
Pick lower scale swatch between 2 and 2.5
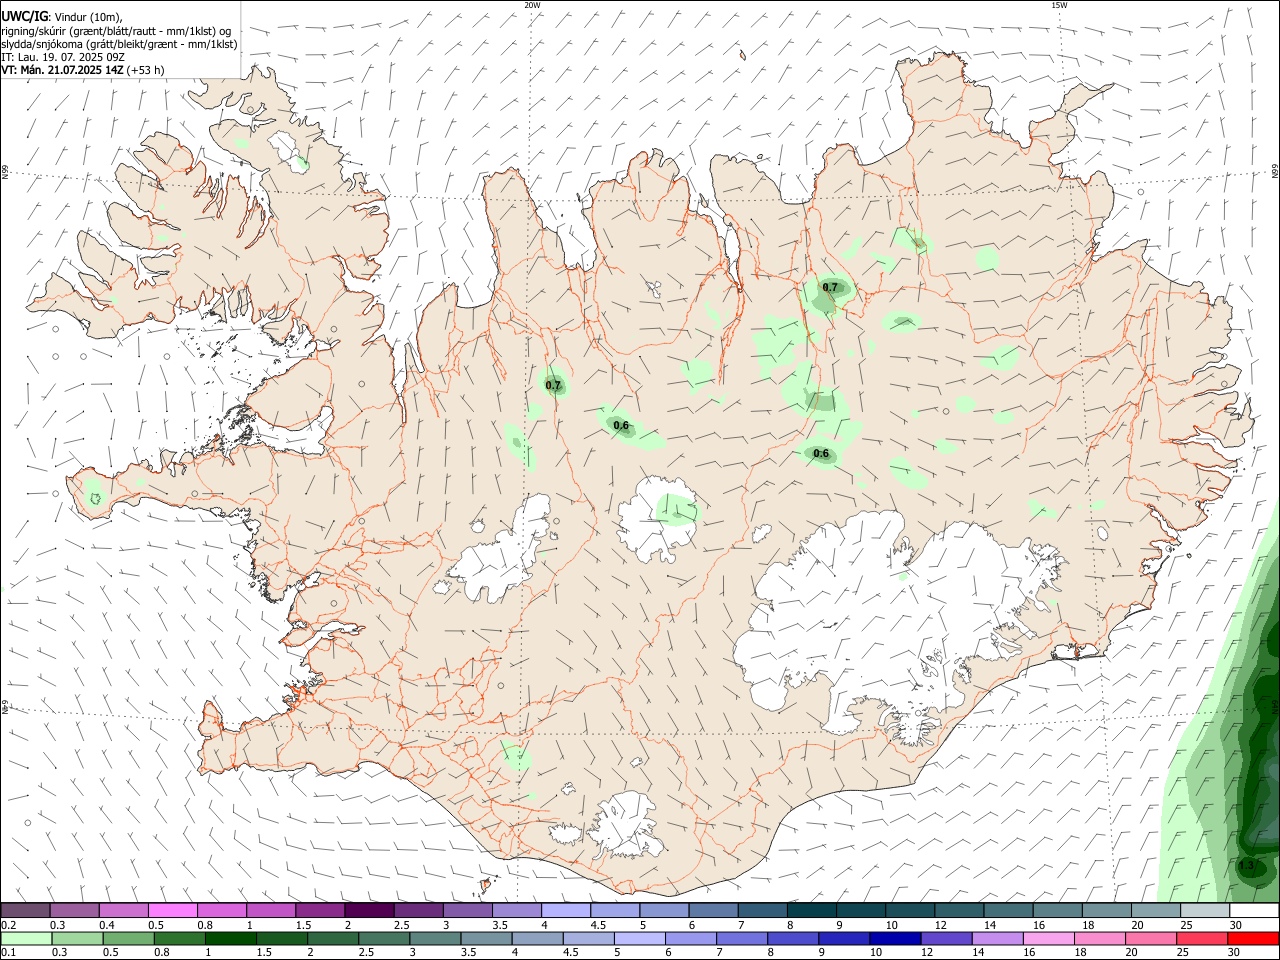pos(333,938)
